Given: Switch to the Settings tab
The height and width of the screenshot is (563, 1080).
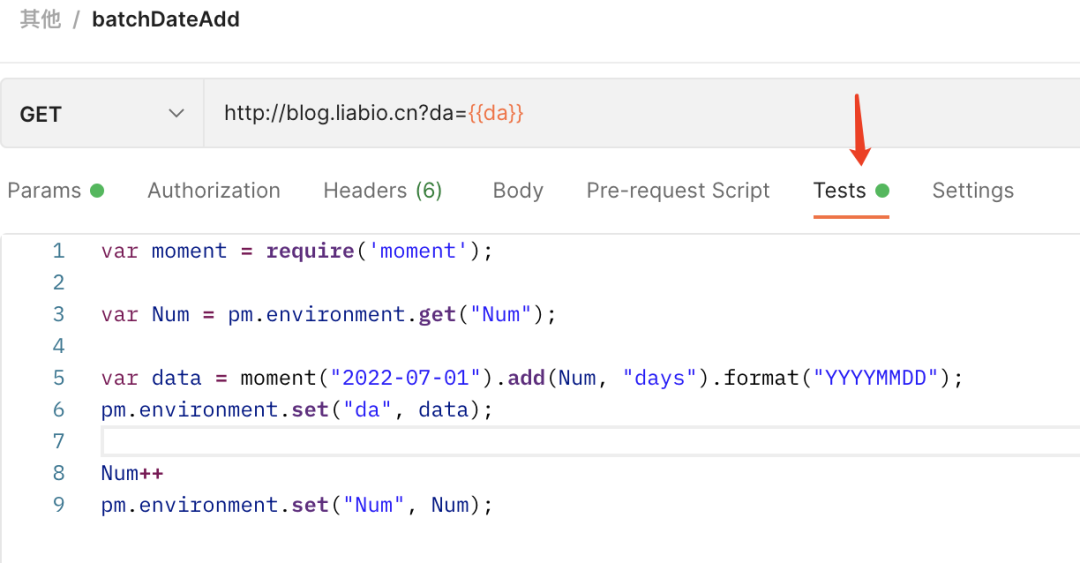Looking at the screenshot, I should click(x=972, y=190).
